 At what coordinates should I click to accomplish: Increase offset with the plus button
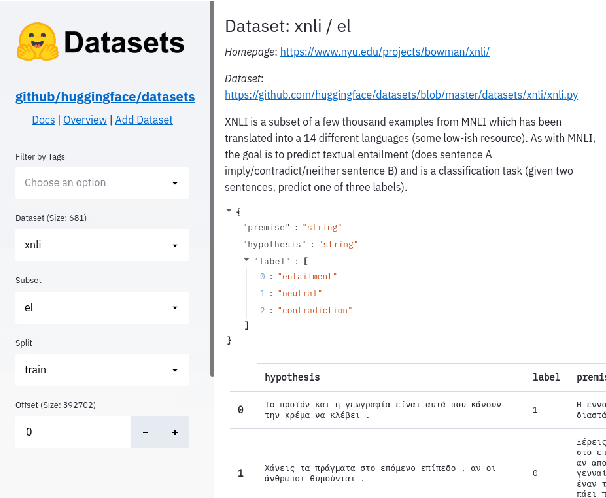(x=174, y=432)
